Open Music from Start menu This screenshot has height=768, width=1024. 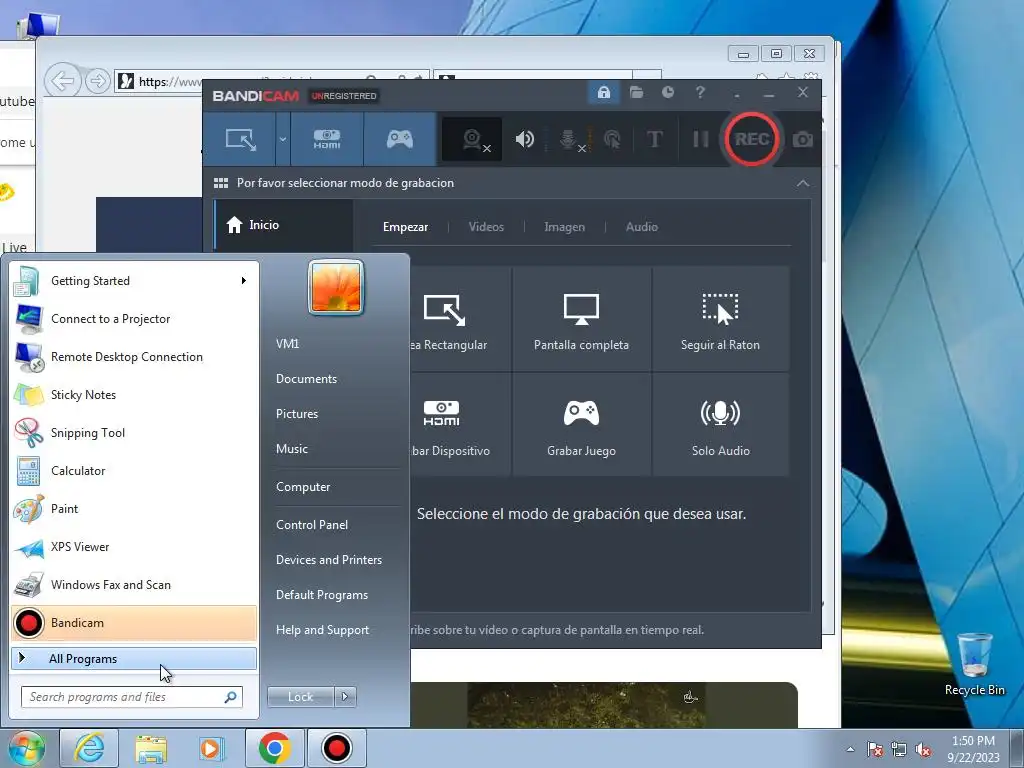click(x=292, y=449)
